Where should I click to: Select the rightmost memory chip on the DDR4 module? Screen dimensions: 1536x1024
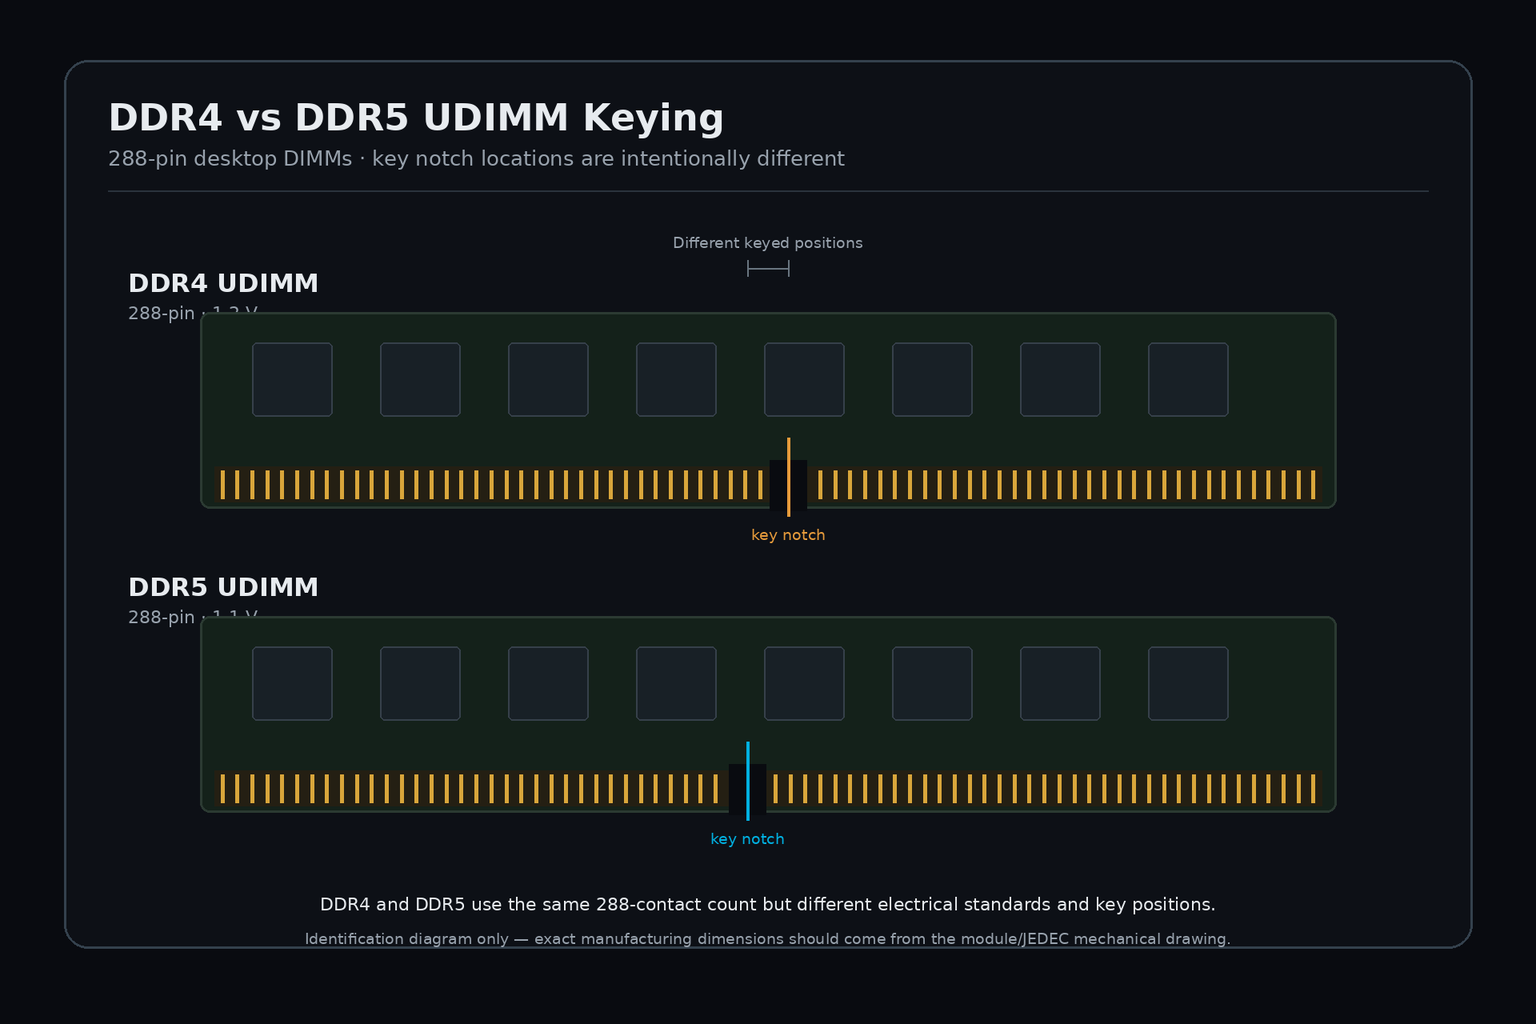1188,380
